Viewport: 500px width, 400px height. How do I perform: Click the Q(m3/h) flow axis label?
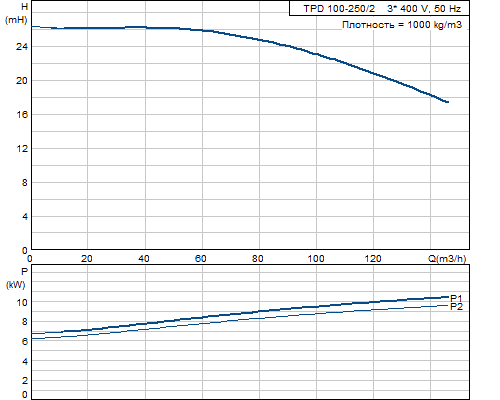447,258
